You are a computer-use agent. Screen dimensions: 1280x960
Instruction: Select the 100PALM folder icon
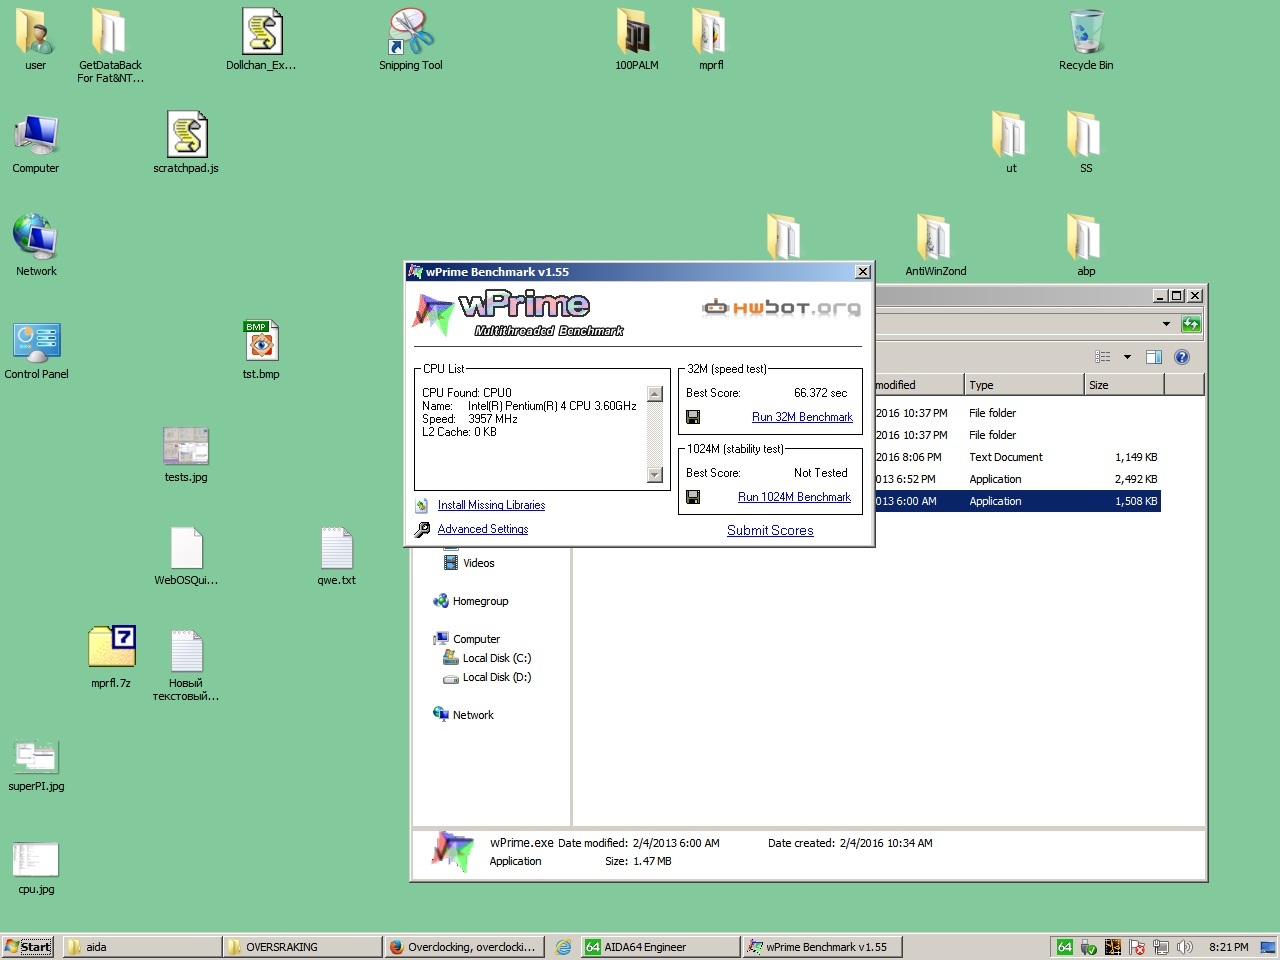coord(636,40)
